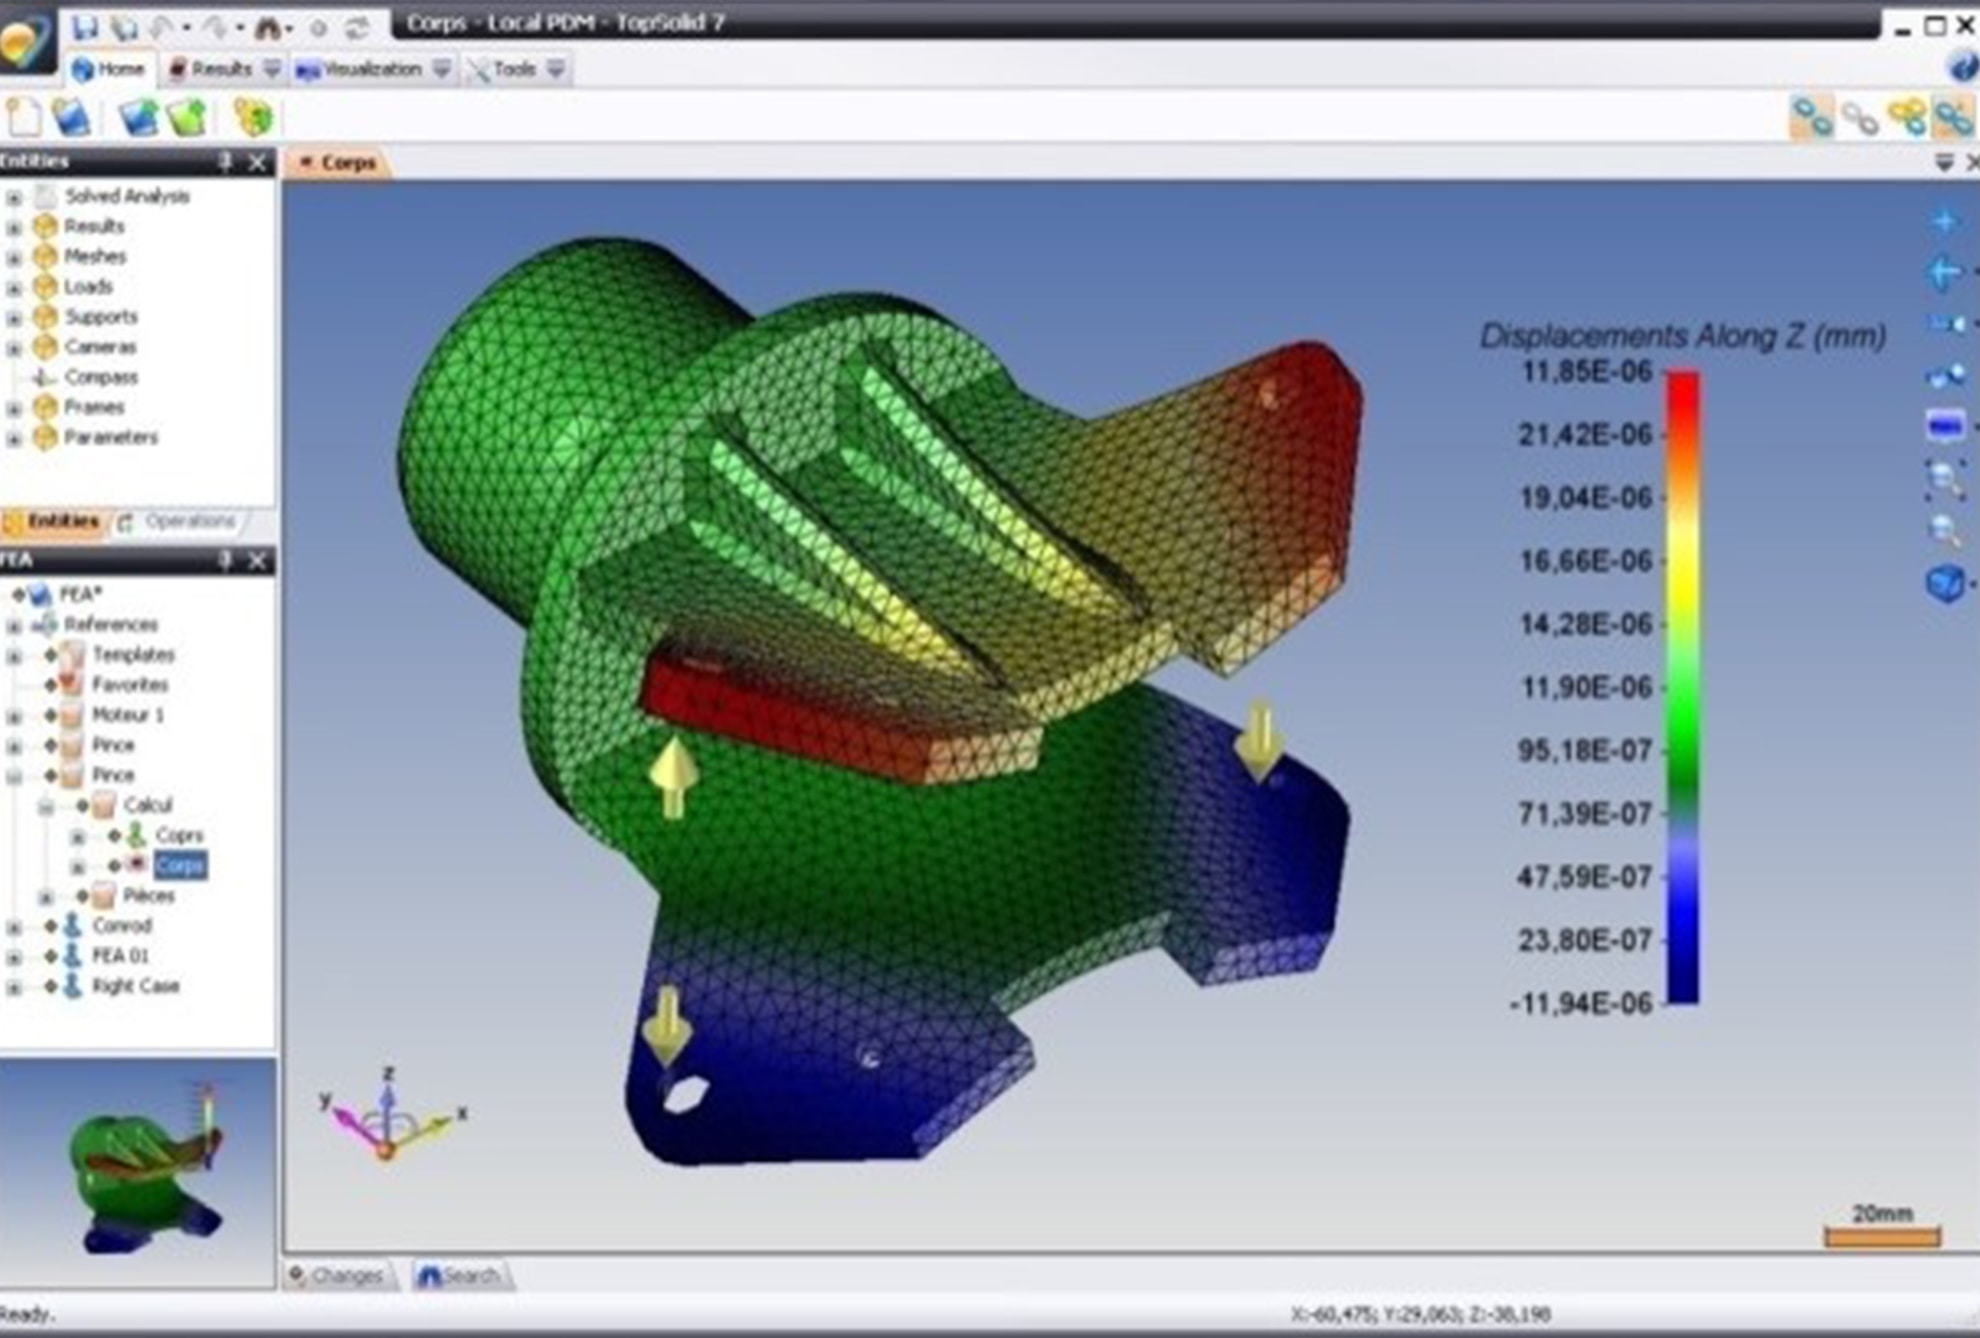The image size is (1980, 1338).
Task: Click the new blank document icon
Action: [x=23, y=118]
